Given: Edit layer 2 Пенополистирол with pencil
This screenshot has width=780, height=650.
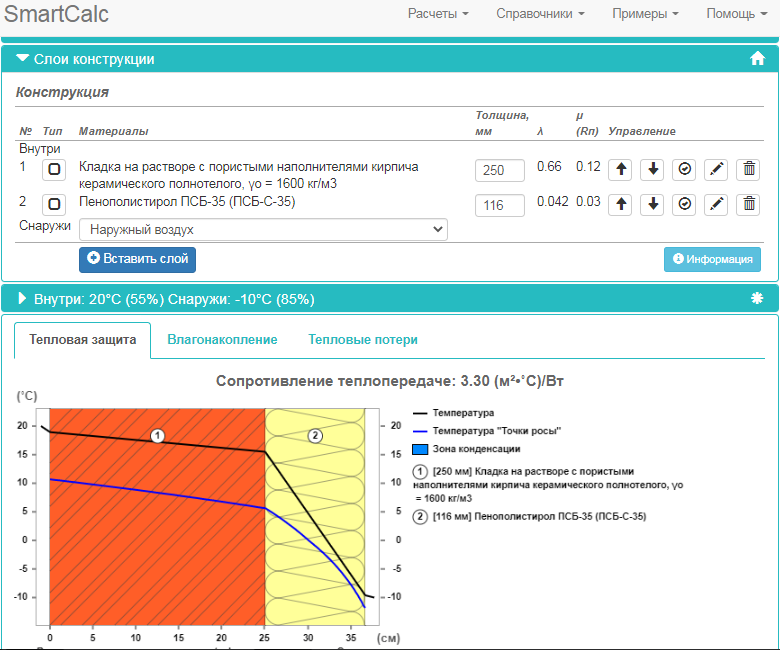Looking at the screenshot, I should pyautogui.click(x=716, y=204).
